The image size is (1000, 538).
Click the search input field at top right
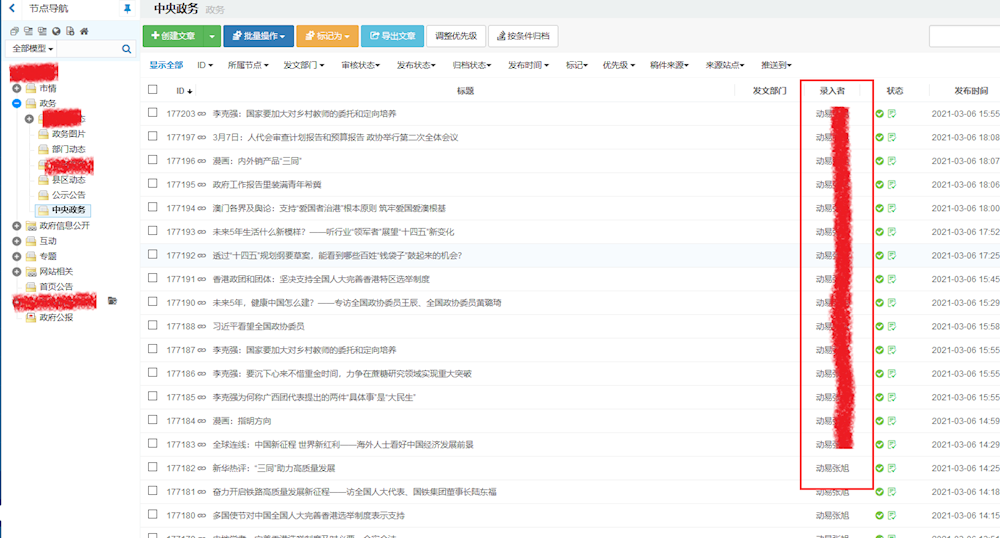click(x=964, y=36)
